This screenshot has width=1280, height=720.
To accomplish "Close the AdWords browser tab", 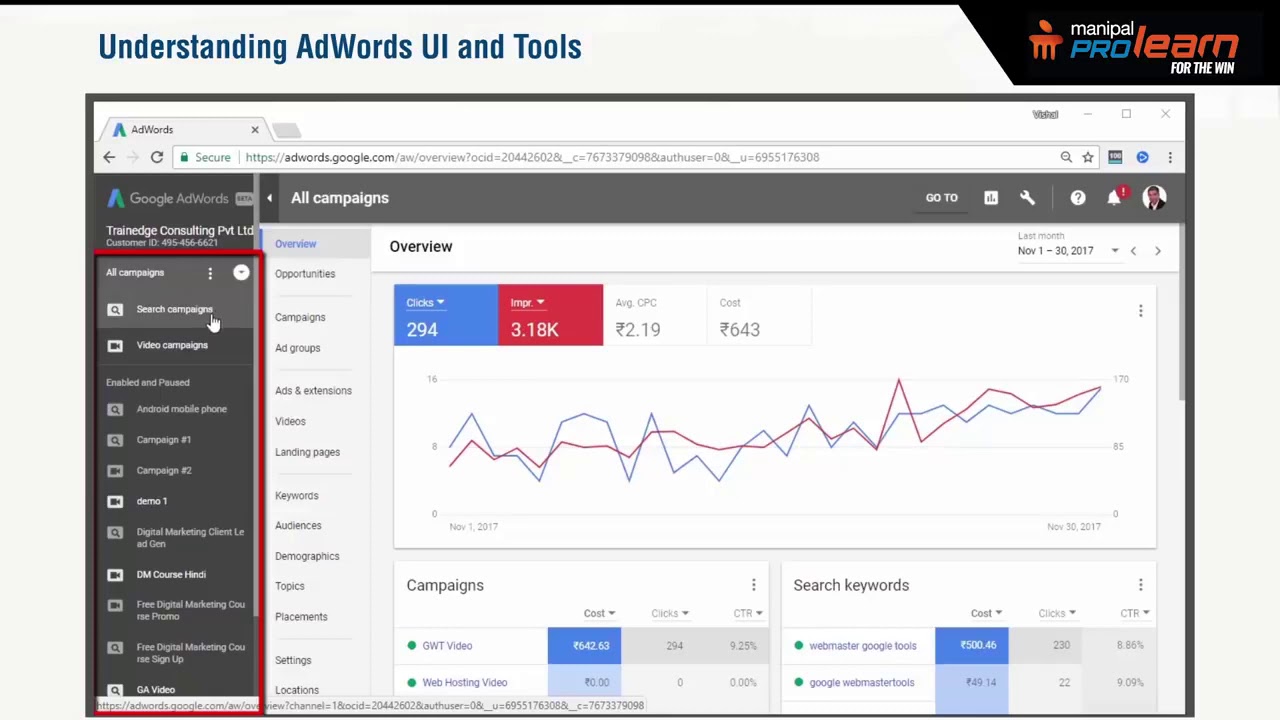I will 254,130.
